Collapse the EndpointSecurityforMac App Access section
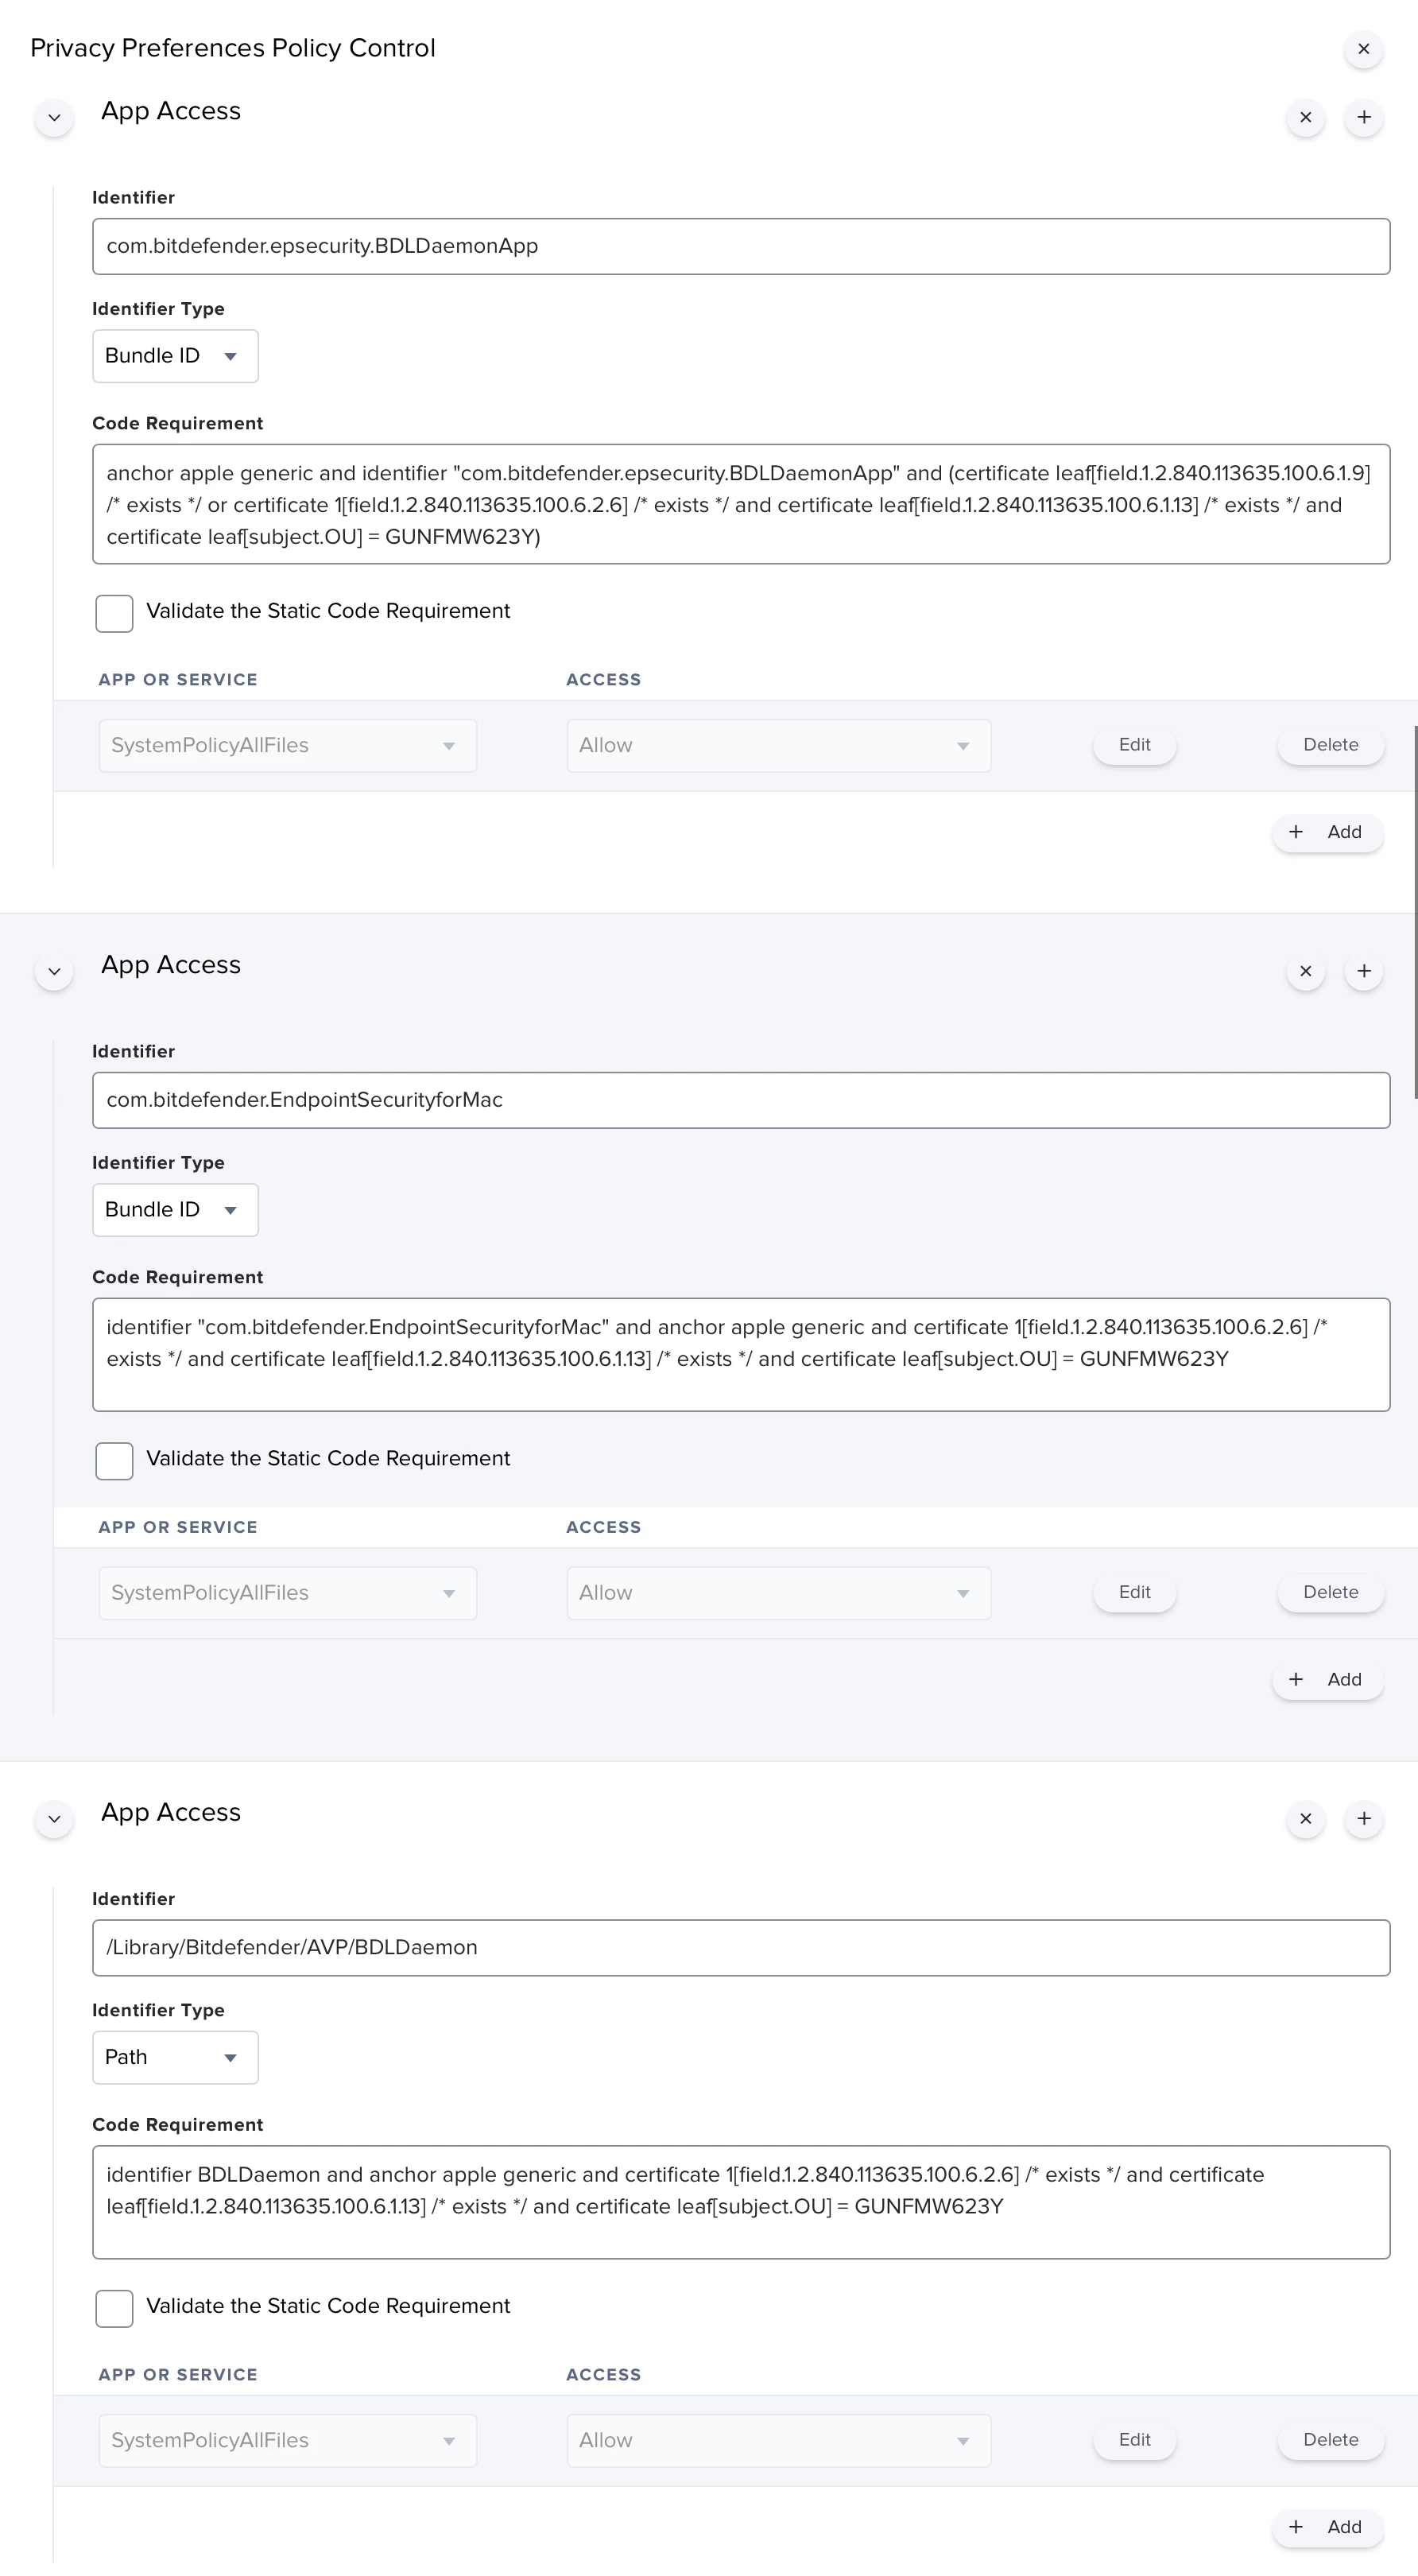 point(54,971)
